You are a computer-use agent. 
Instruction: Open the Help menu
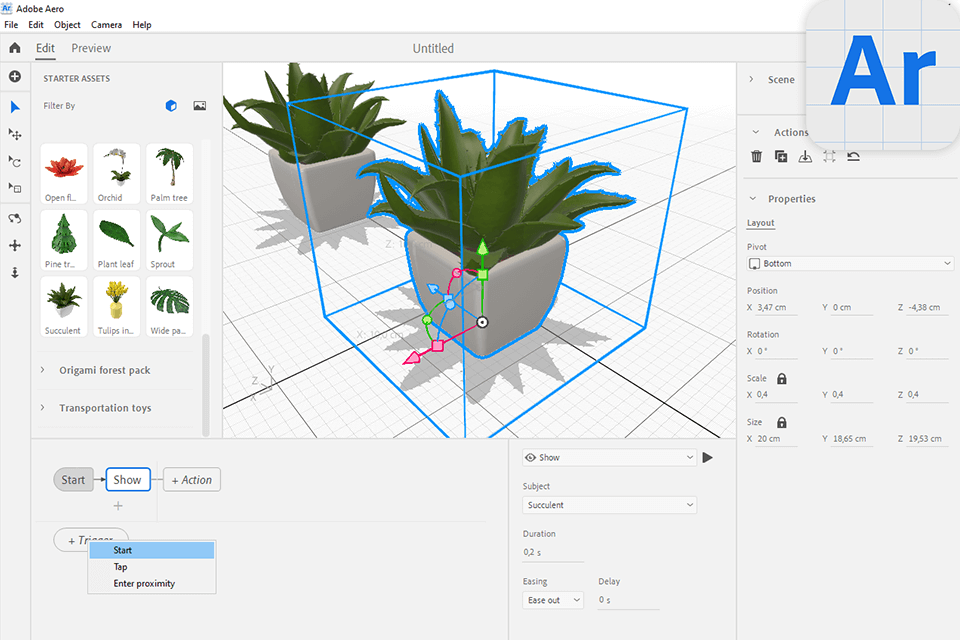(142, 24)
